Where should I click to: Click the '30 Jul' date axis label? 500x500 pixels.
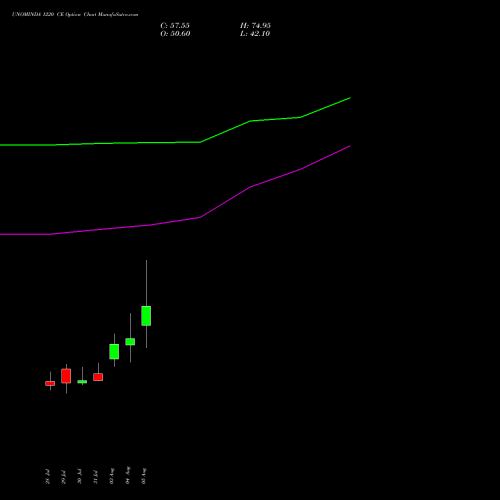click(x=79, y=477)
